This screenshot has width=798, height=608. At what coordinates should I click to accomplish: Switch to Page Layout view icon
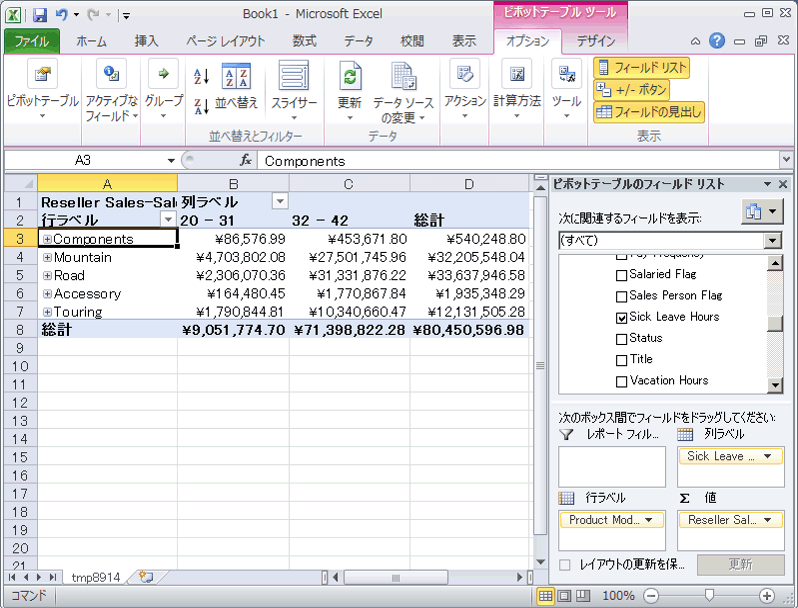(564, 595)
